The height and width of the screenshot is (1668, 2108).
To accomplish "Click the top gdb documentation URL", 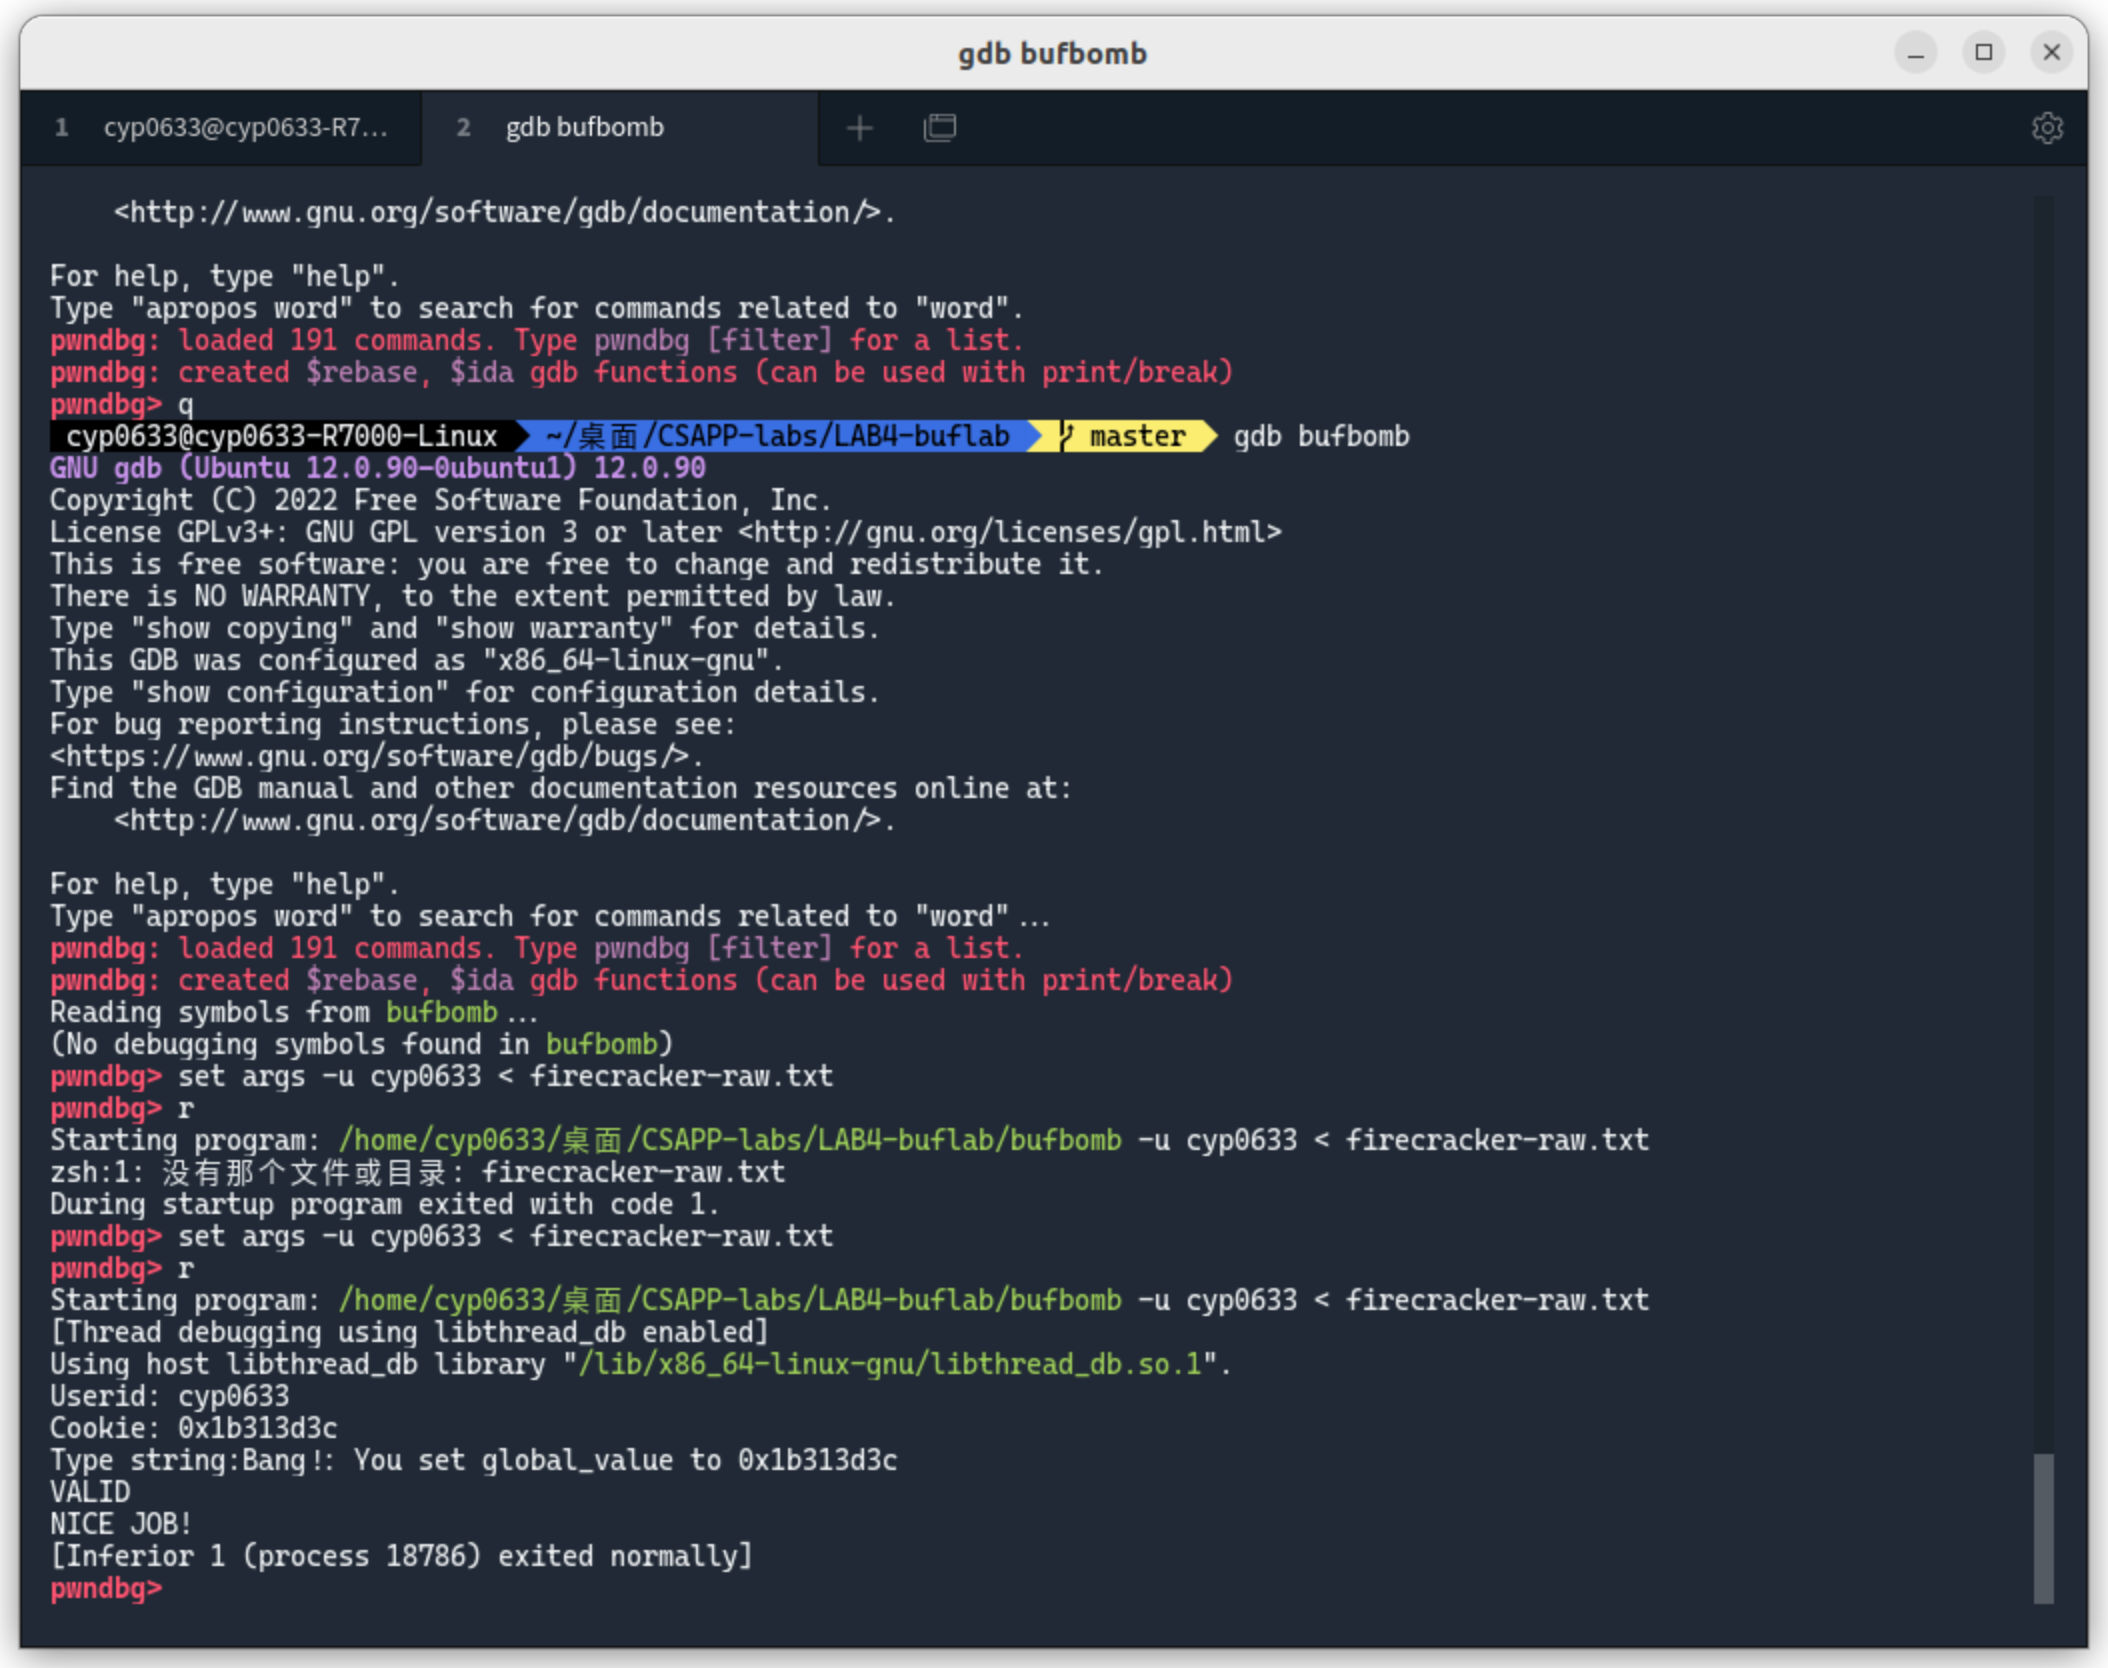I will 497,212.
